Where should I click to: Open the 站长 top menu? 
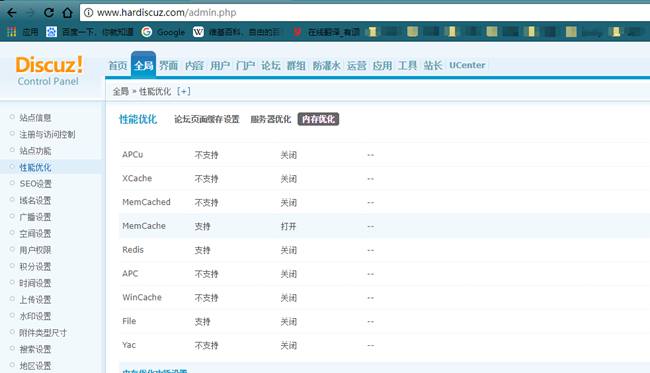433,65
